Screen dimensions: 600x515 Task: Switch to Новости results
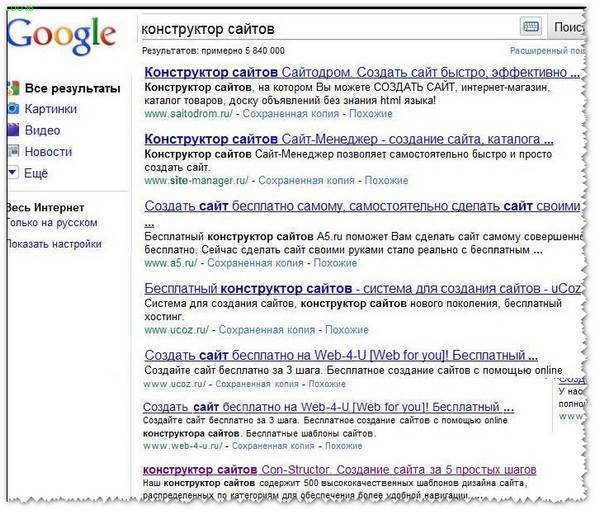tap(48, 152)
